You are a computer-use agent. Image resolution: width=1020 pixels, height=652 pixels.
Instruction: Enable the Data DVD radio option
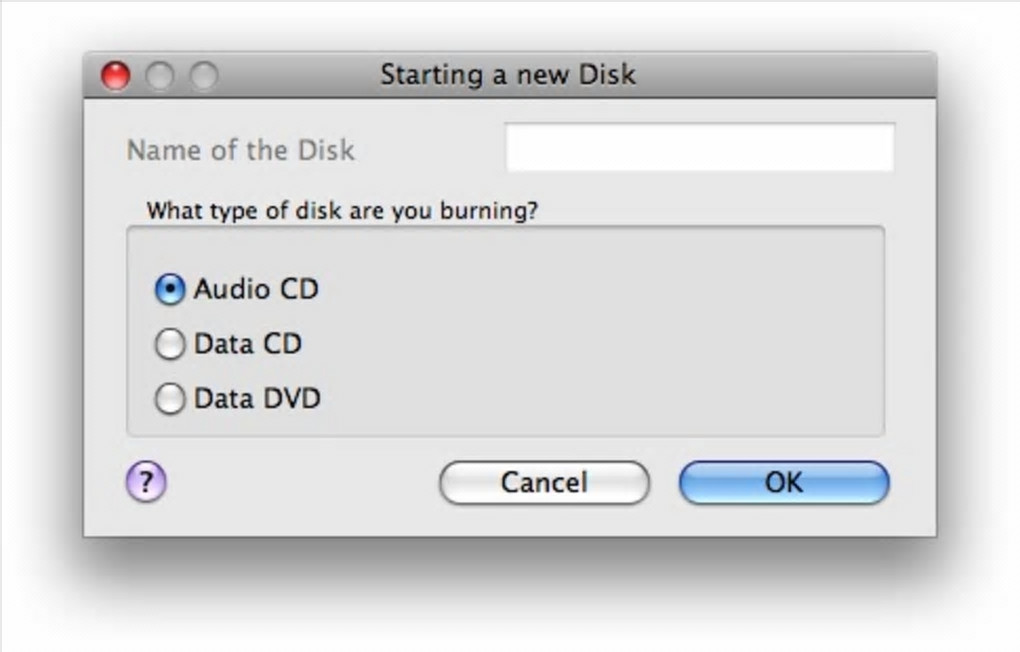click(x=170, y=400)
